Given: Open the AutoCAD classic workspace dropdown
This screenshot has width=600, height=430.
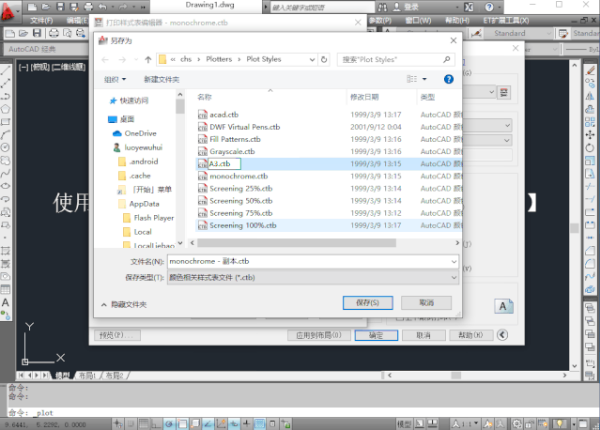Looking at the screenshot, I should [x=46, y=49].
